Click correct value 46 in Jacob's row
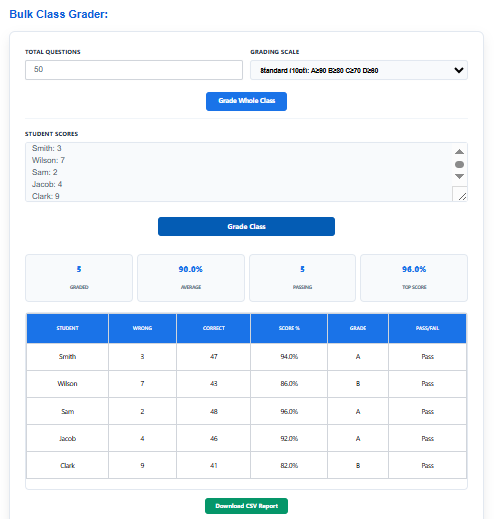Viewport: 494px width, 519px height. click(x=214, y=438)
